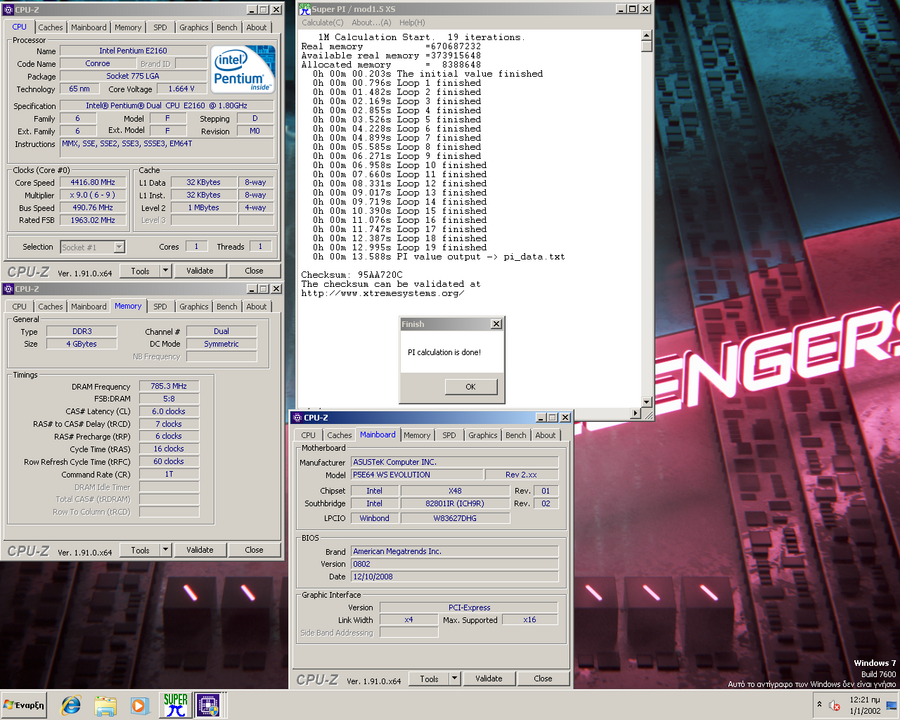Click Validate in the CPU-Z Memory window
This screenshot has height=720, width=900.
[x=200, y=550]
